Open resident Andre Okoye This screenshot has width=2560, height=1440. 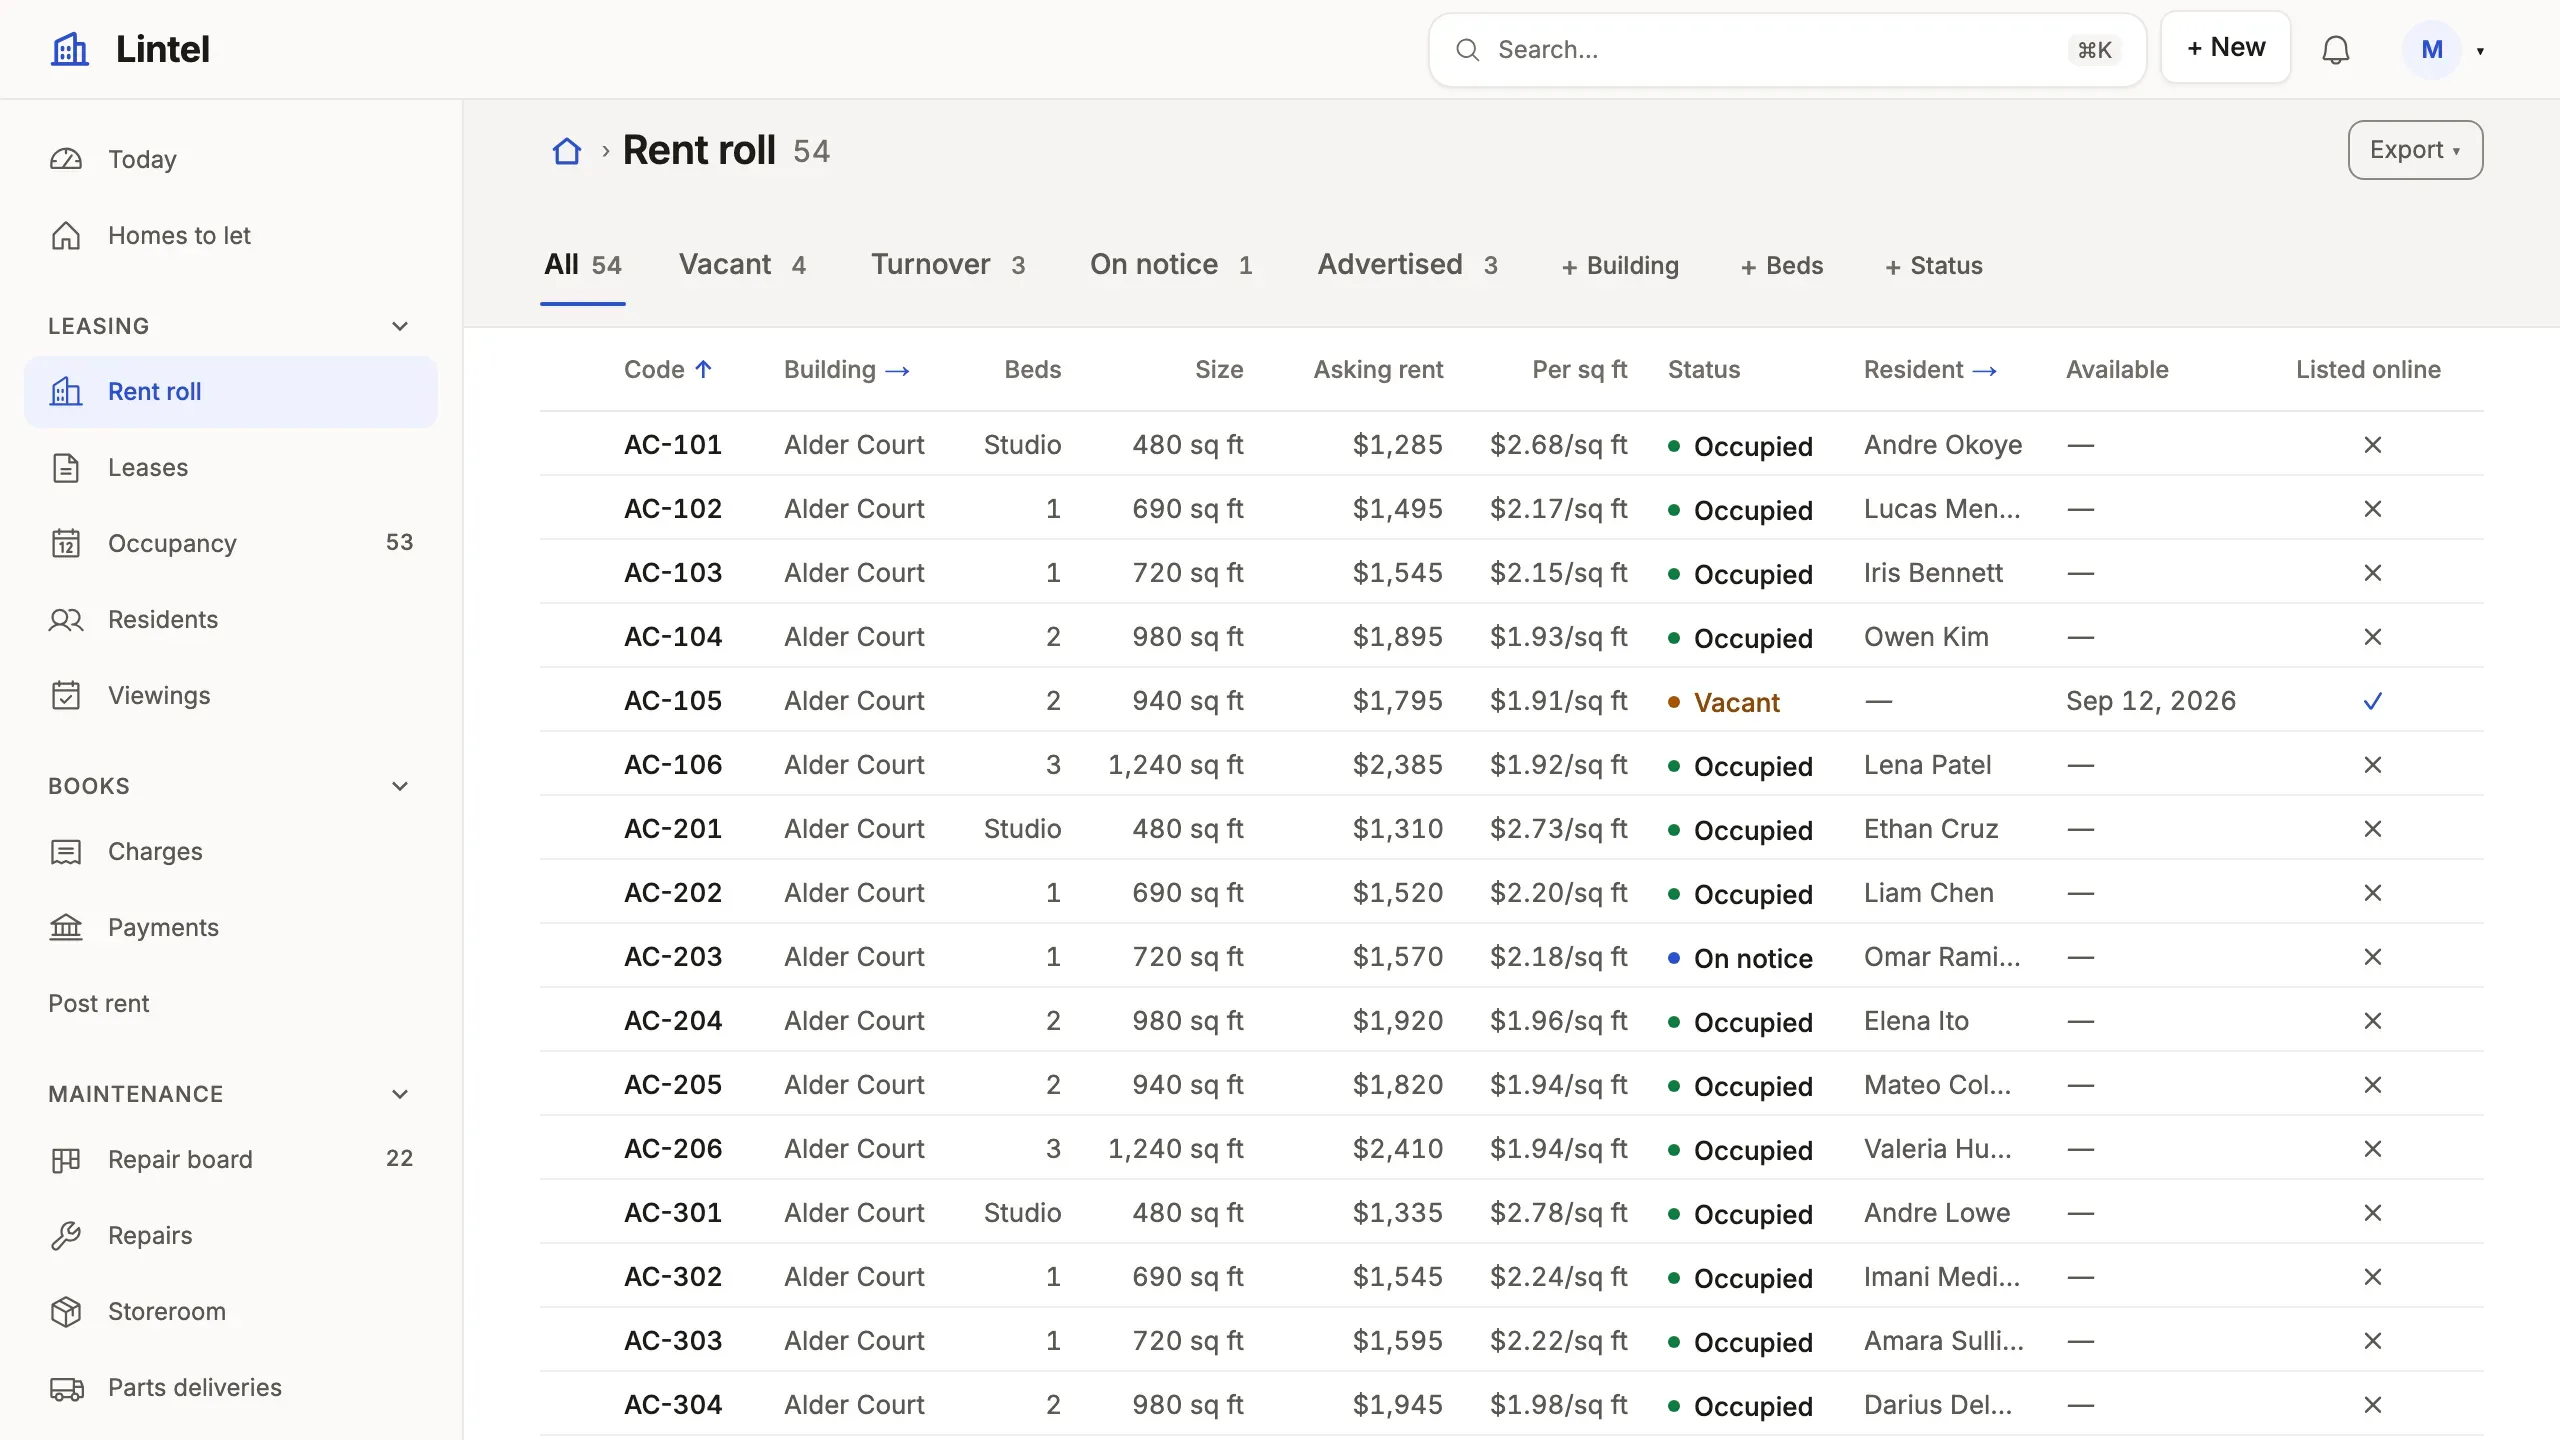(x=1943, y=444)
